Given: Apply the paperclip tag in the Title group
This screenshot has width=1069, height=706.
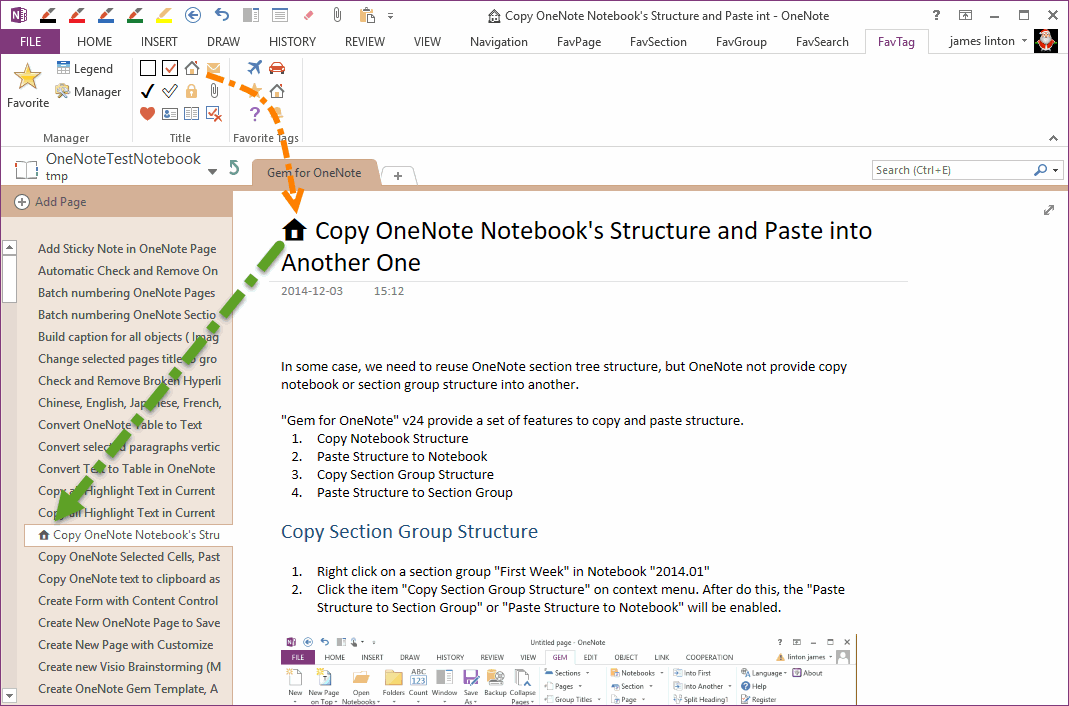Looking at the screenshot, I should point(214,91).
